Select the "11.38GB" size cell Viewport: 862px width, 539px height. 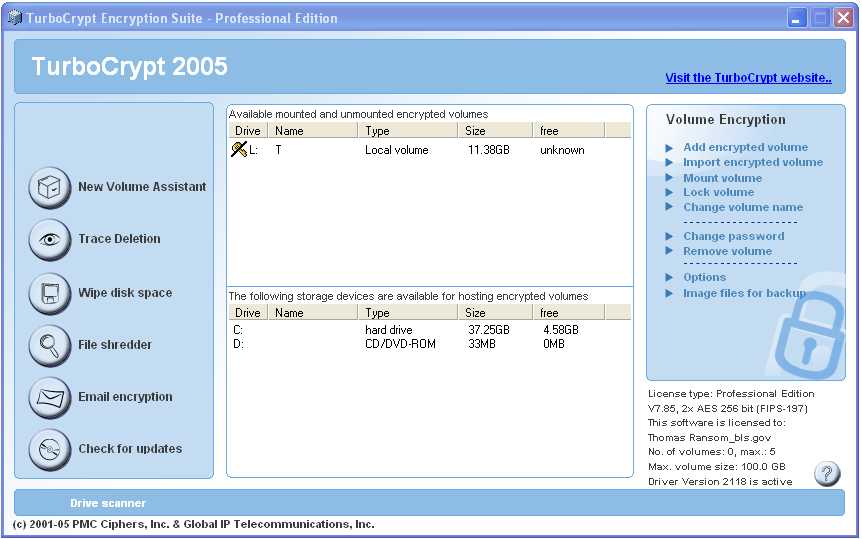coord(489,150)
